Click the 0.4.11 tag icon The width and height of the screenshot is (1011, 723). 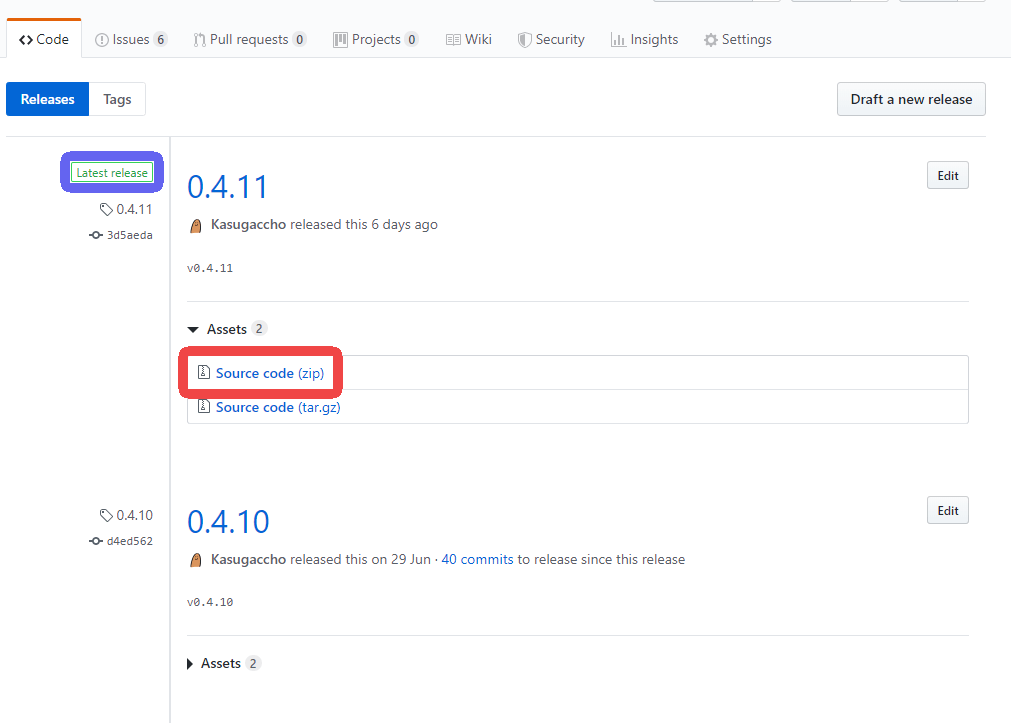[106, 209]
